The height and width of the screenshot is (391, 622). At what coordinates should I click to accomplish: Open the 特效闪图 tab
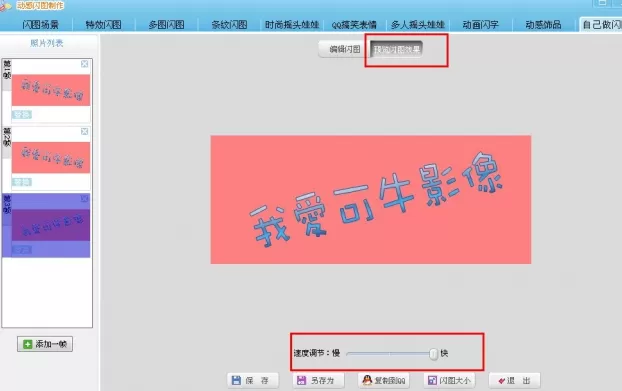[104, 25]
